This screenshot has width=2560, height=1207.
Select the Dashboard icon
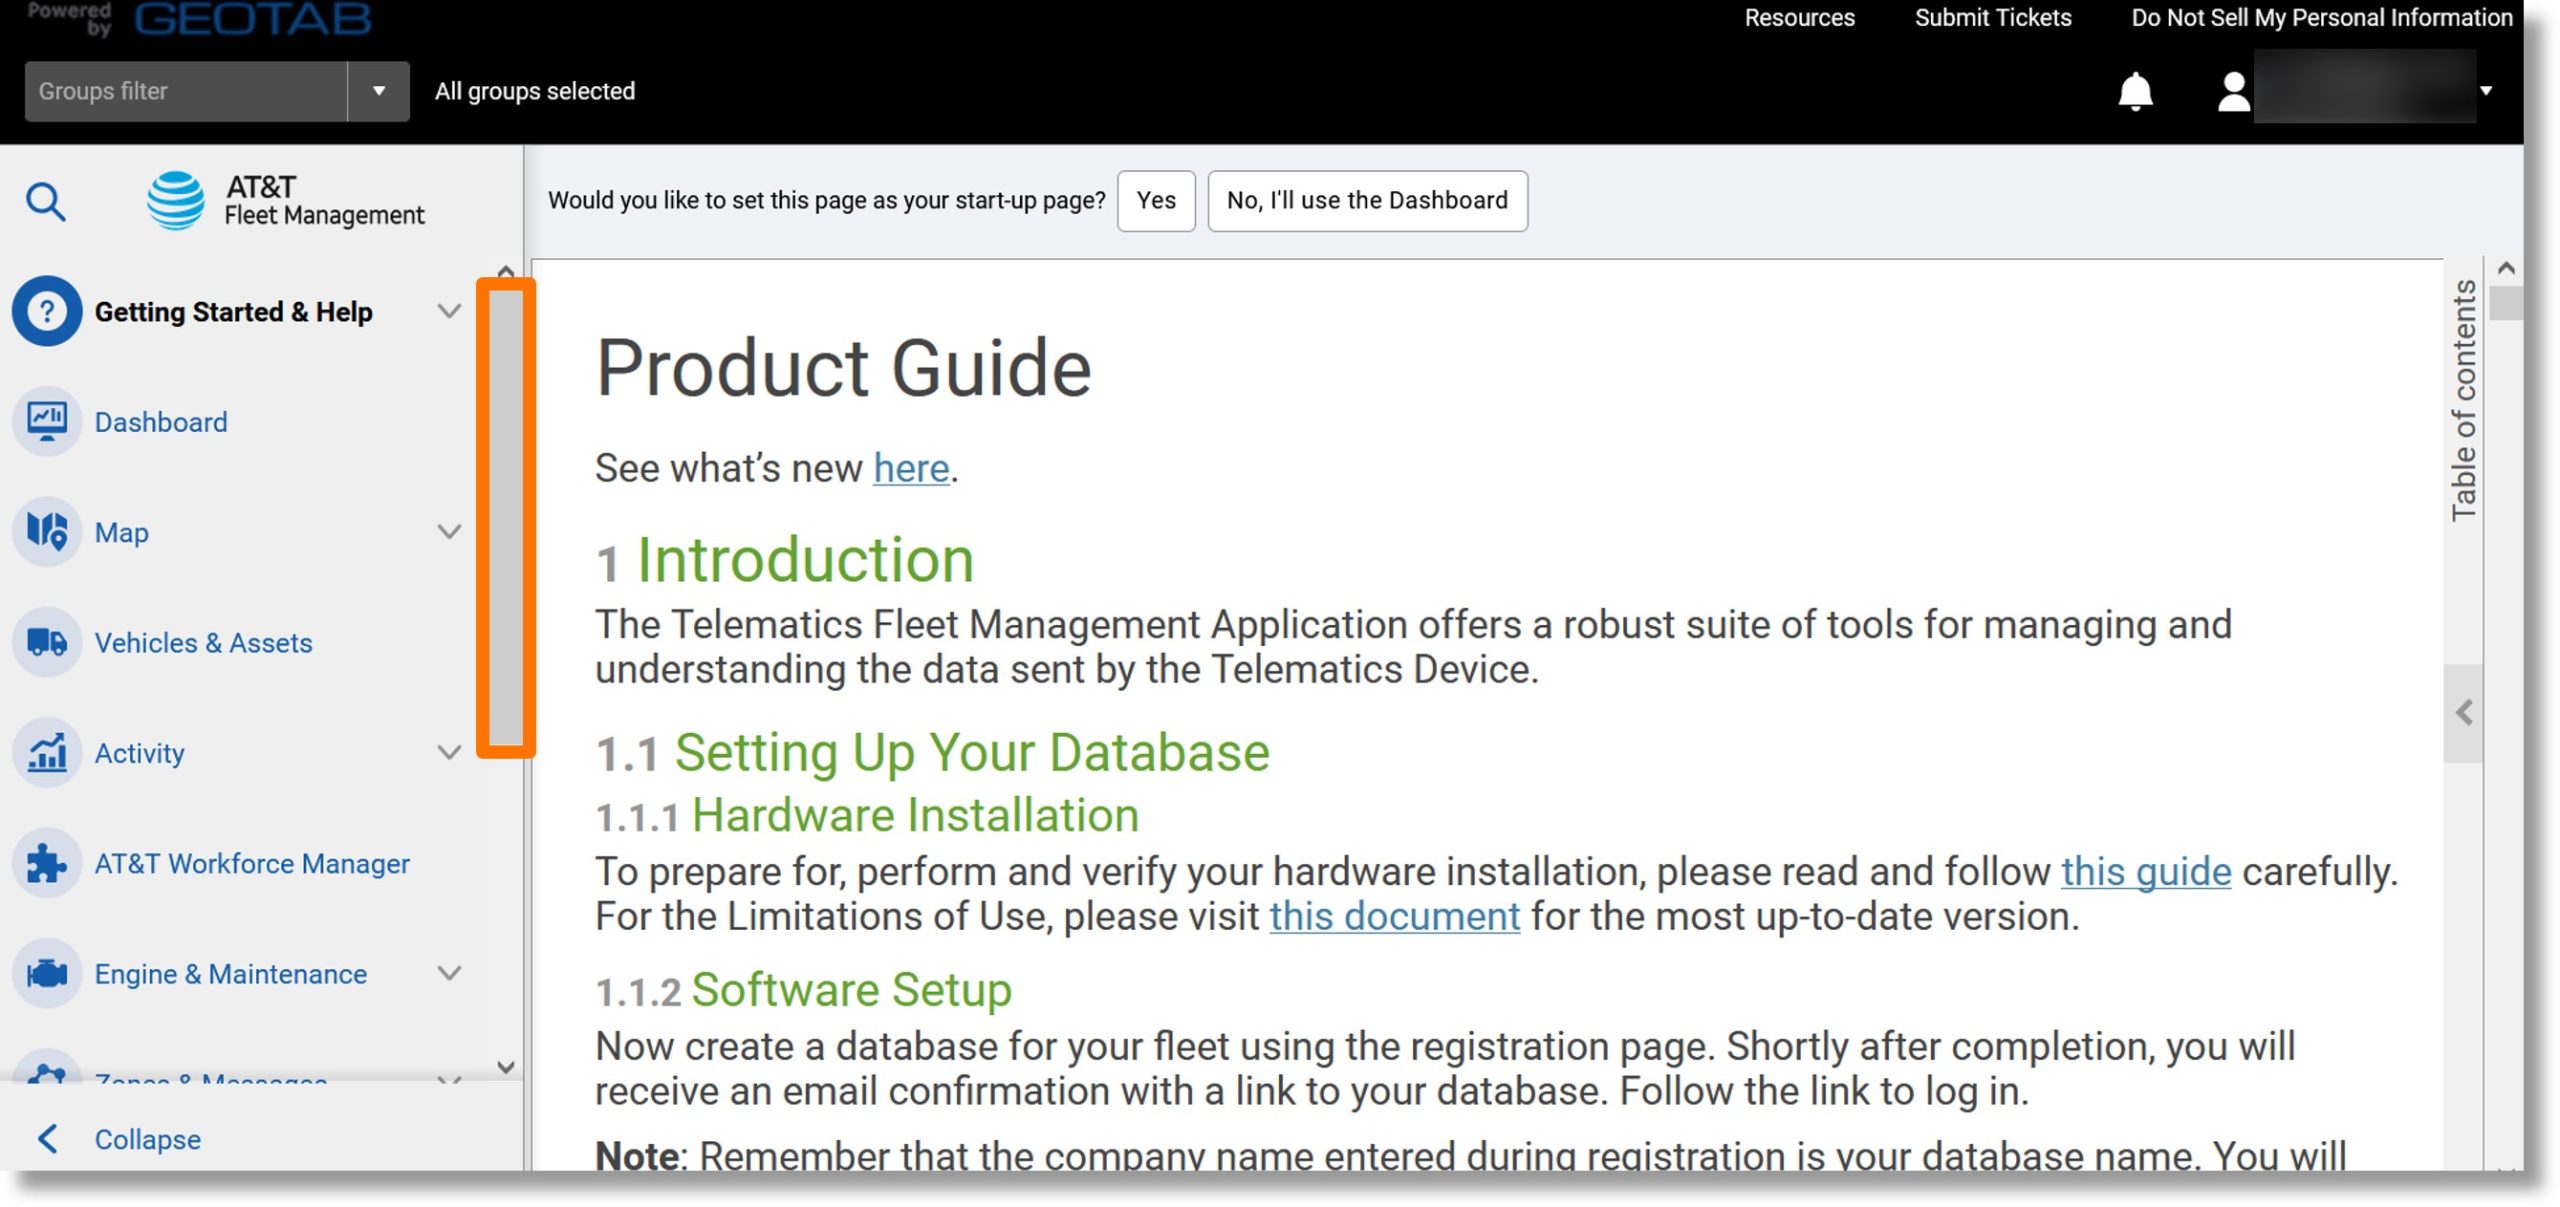47,420
